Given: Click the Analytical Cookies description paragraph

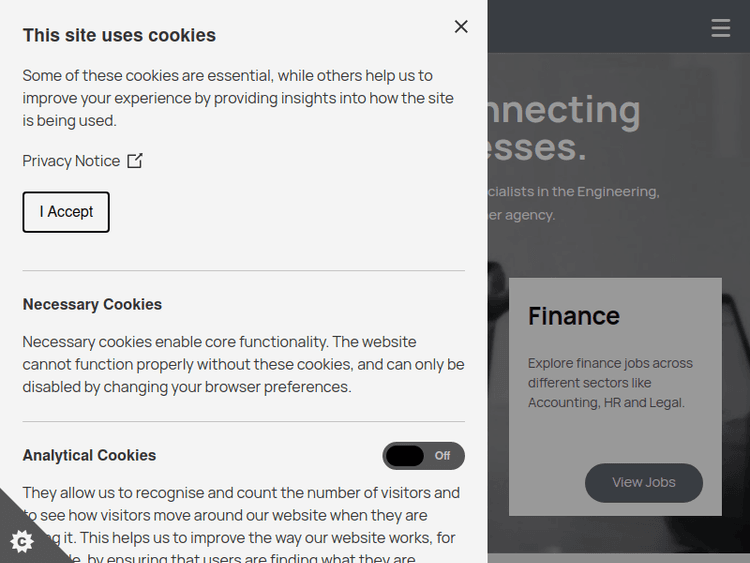Looking at the screenshot, I should click(242, 515).
